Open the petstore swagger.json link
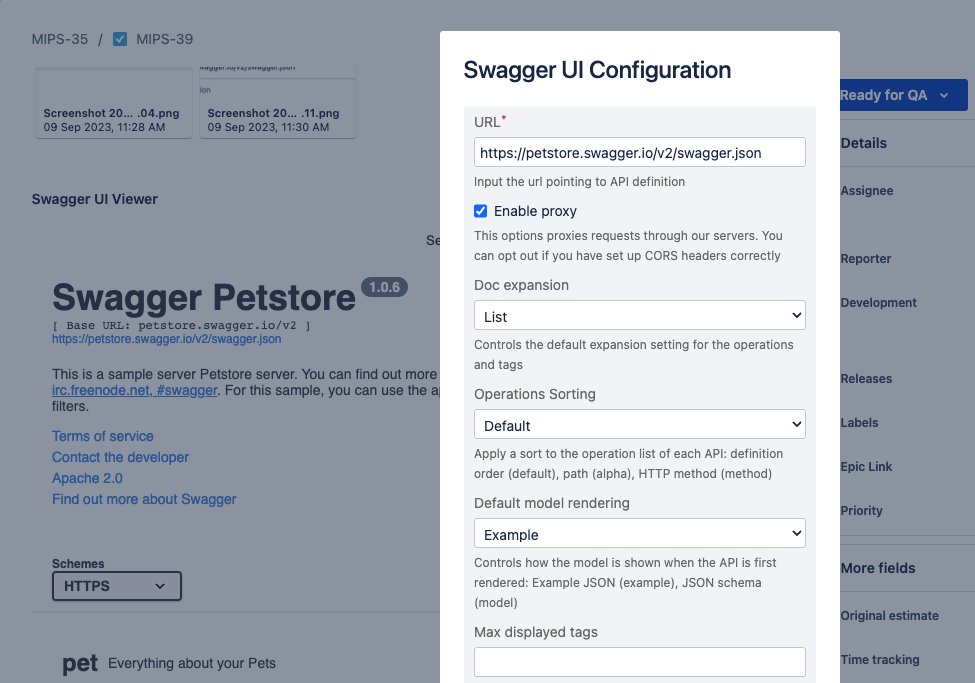Viewport: 975px width, 683px height. pyautogui.click(x=166, y=339)
